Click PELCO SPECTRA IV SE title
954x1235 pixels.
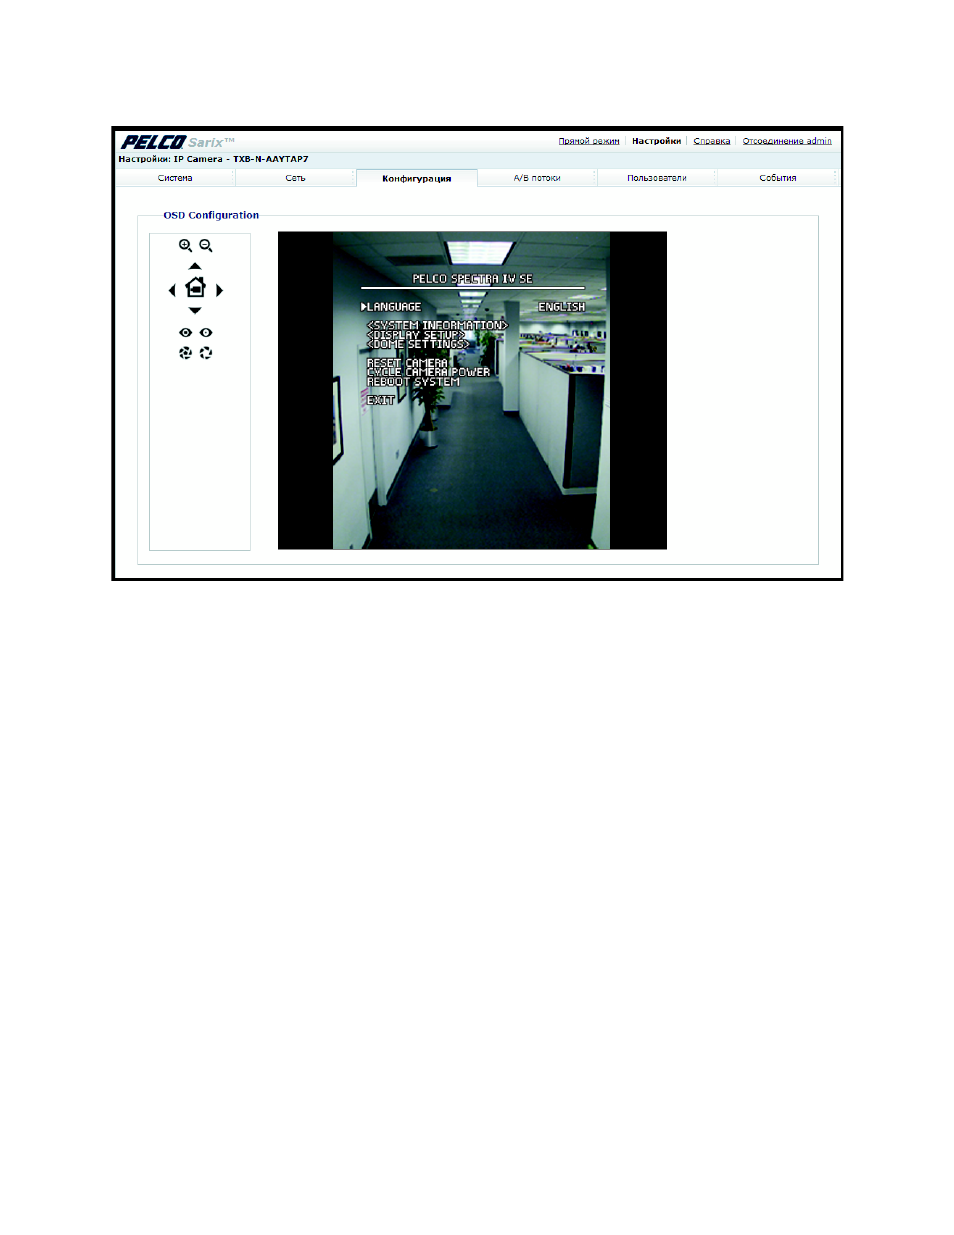[x=472, y=279]
